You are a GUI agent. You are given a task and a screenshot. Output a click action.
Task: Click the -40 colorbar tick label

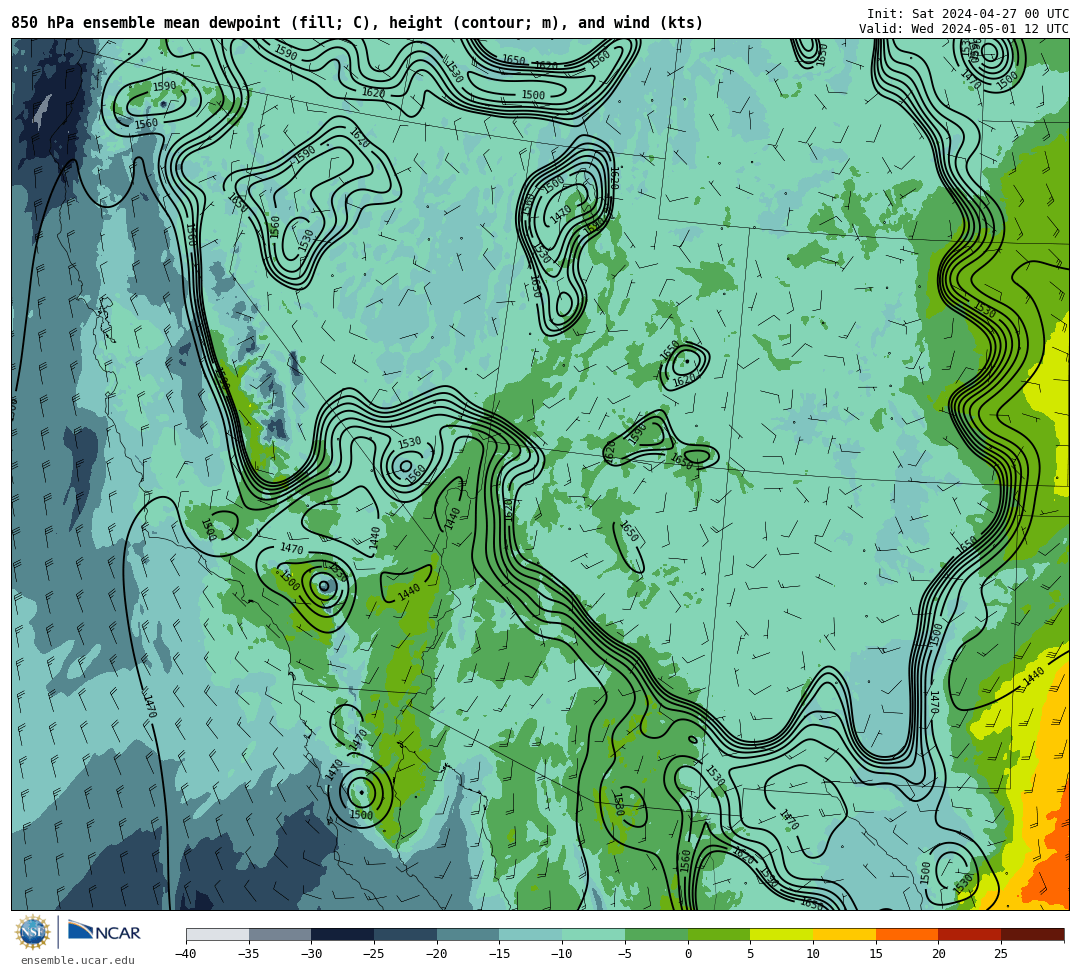(185, 954)
